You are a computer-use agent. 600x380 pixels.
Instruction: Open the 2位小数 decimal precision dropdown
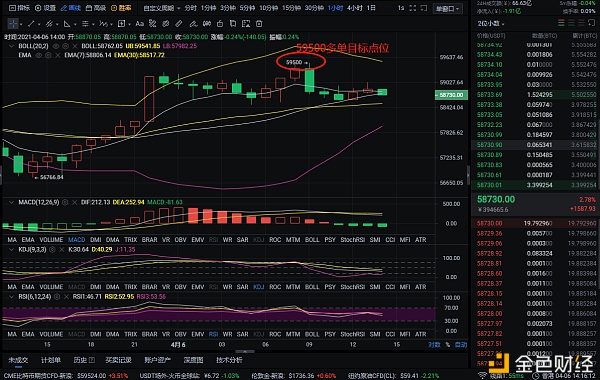tap(491, 24)
